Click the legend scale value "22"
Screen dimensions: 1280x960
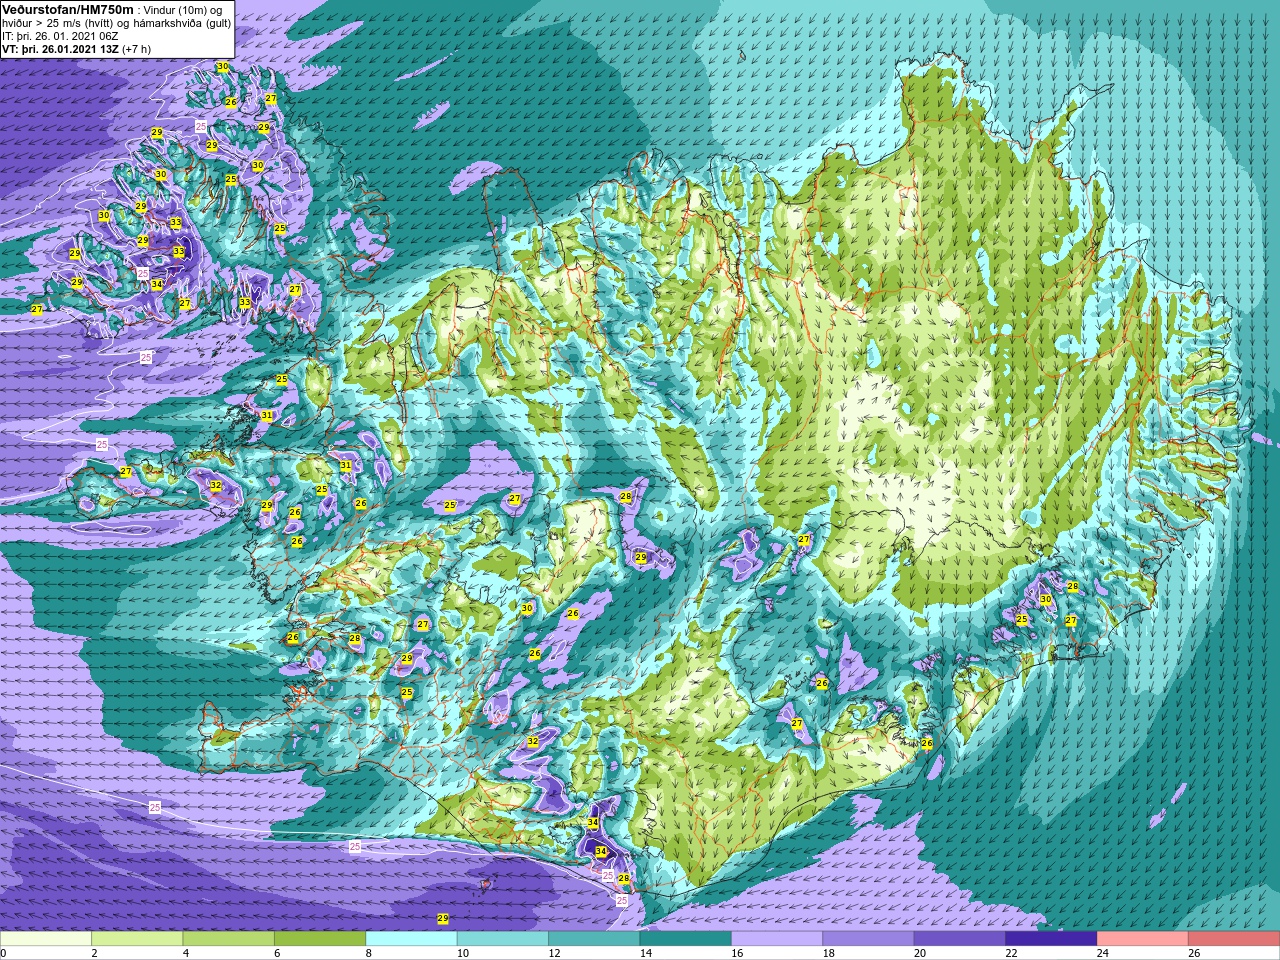coord(1010,953)
